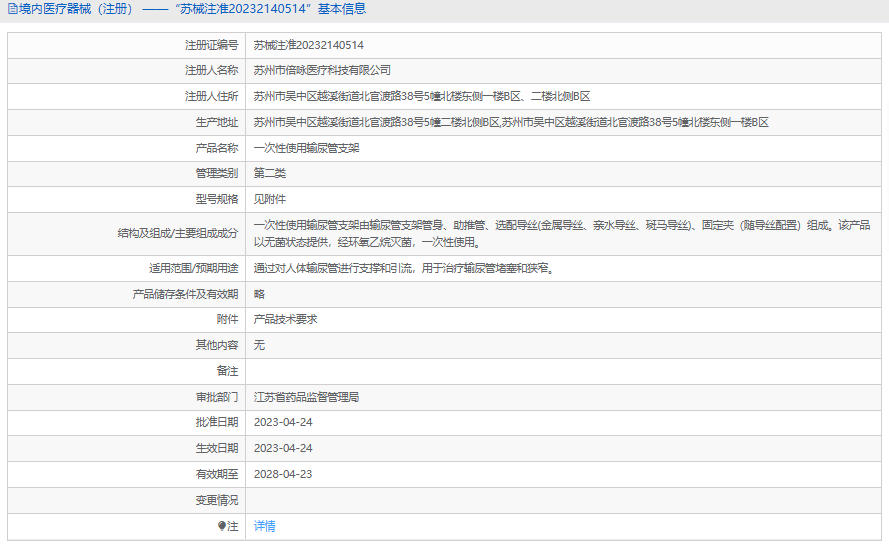Click the intended use text 通过对人体输尿管进行支撑和引流
The width and height of the screenshot is (889, 545).
[x=333, y=269]
